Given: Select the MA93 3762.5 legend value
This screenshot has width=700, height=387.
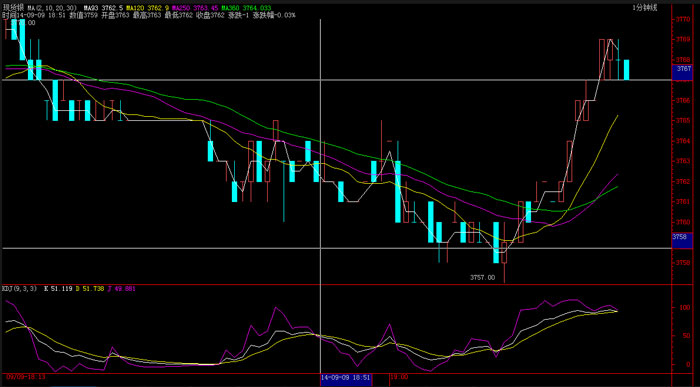Looking at the screenshot, I should pyautogui.click(x=104, y=8).
